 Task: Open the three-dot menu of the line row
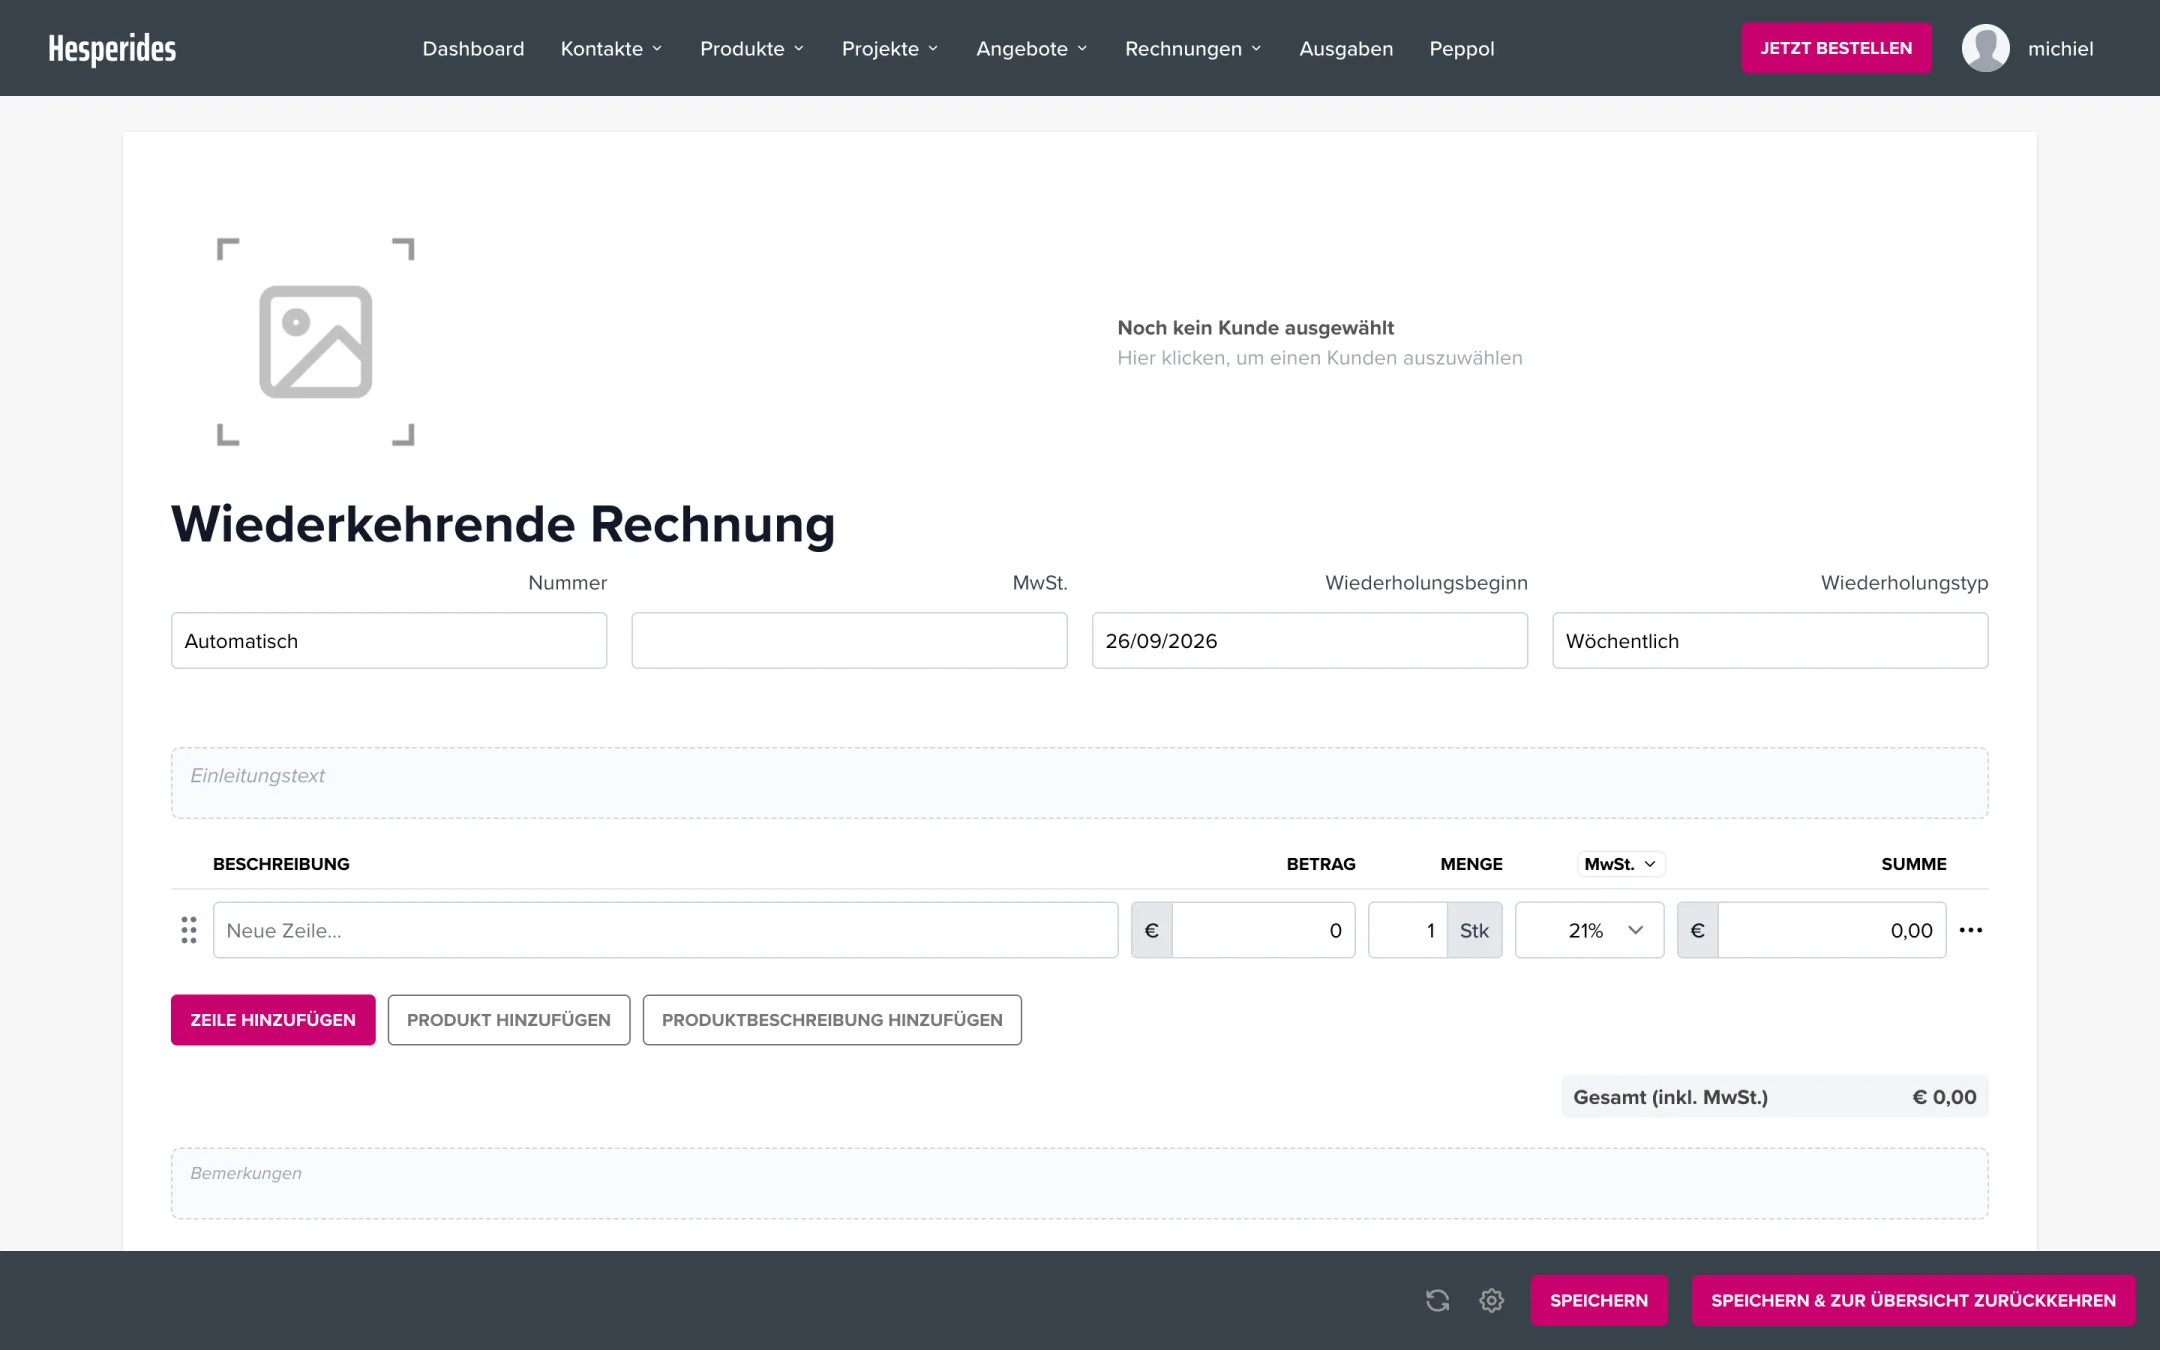click(x=1970, y=930)
